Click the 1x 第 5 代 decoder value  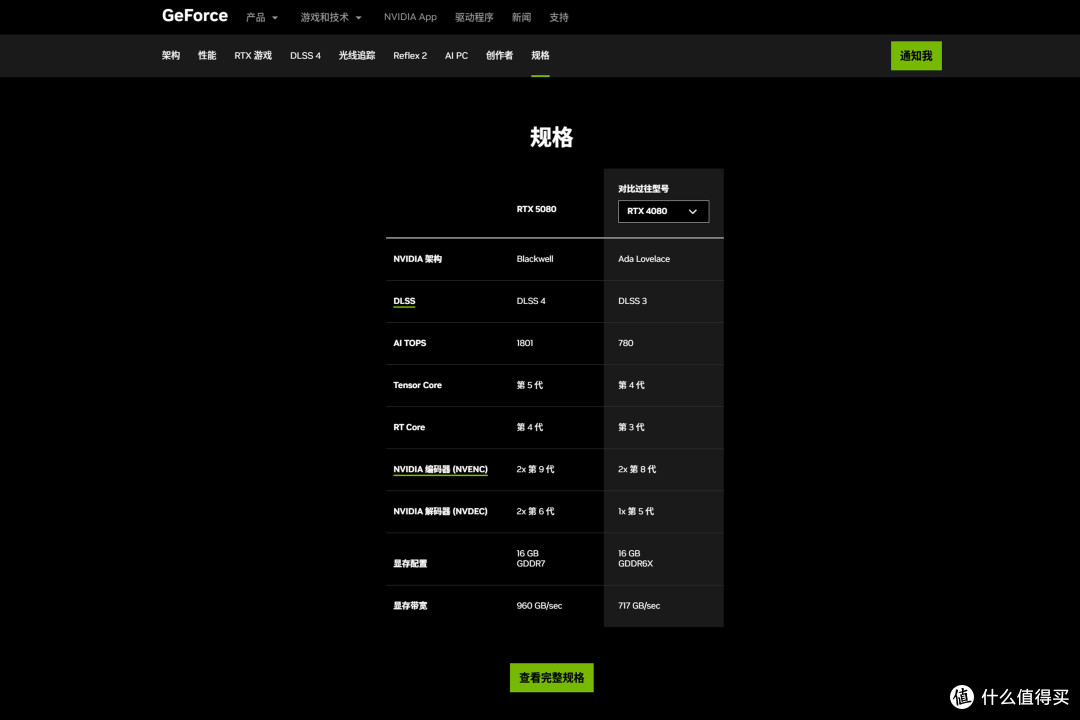pyautogui.click(x=636, y=511)
